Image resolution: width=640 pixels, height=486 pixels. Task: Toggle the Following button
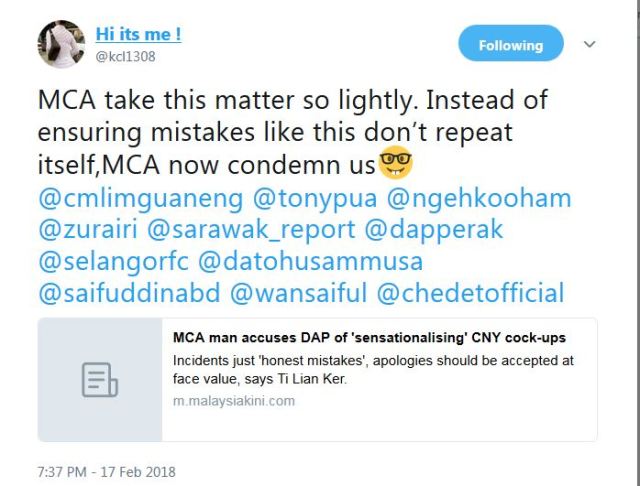pyautogui.click(x=510, y=45)
